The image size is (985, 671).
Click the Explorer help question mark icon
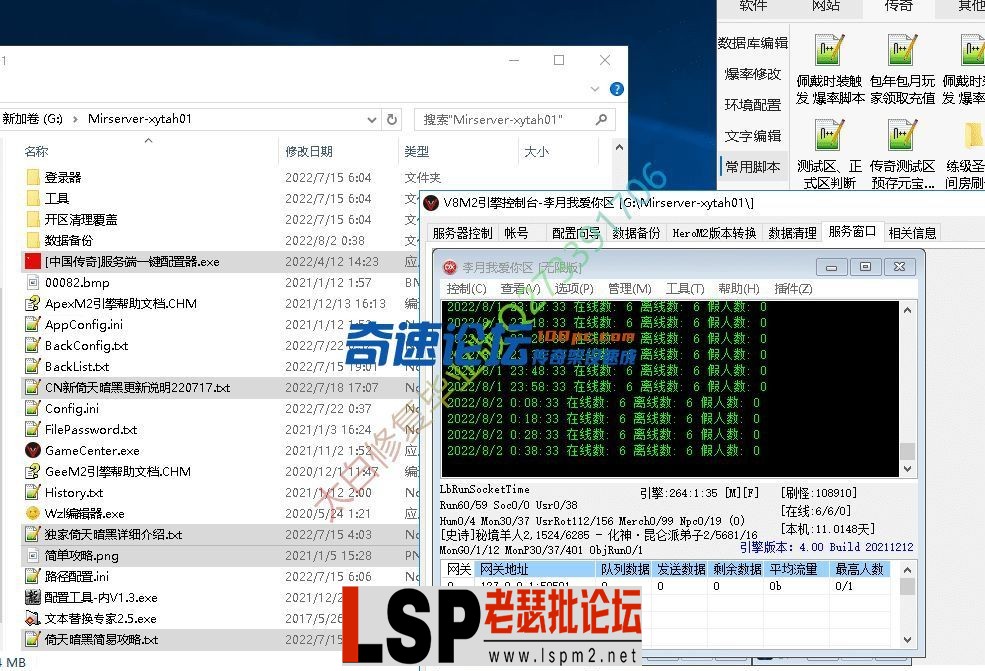click(617, 89)
